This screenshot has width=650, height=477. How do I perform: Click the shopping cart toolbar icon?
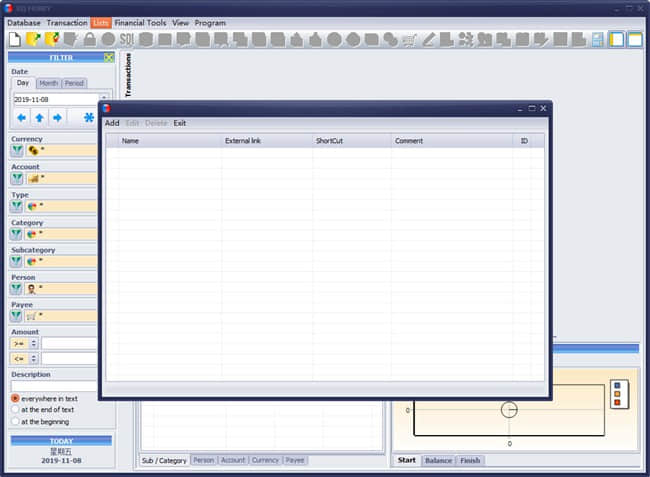point(409,40)
